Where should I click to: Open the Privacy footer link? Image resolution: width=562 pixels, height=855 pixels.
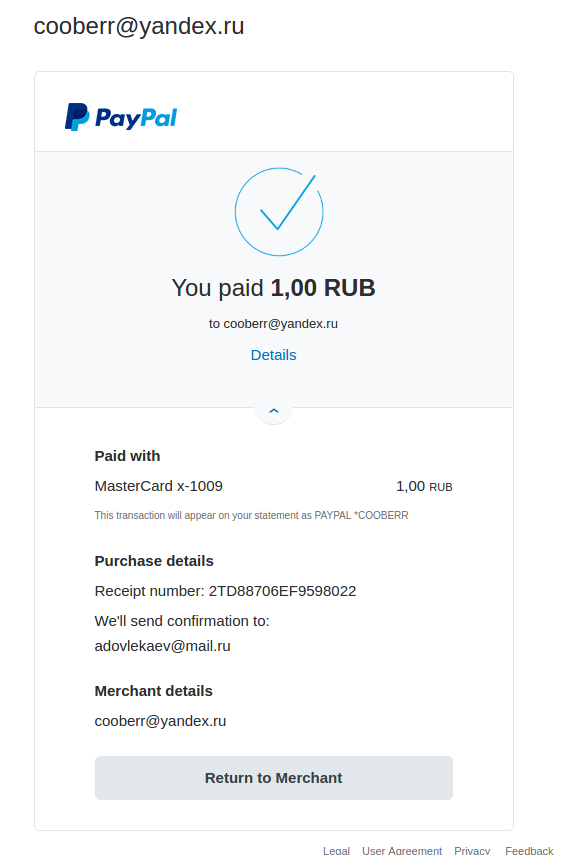tap(472, 850)
